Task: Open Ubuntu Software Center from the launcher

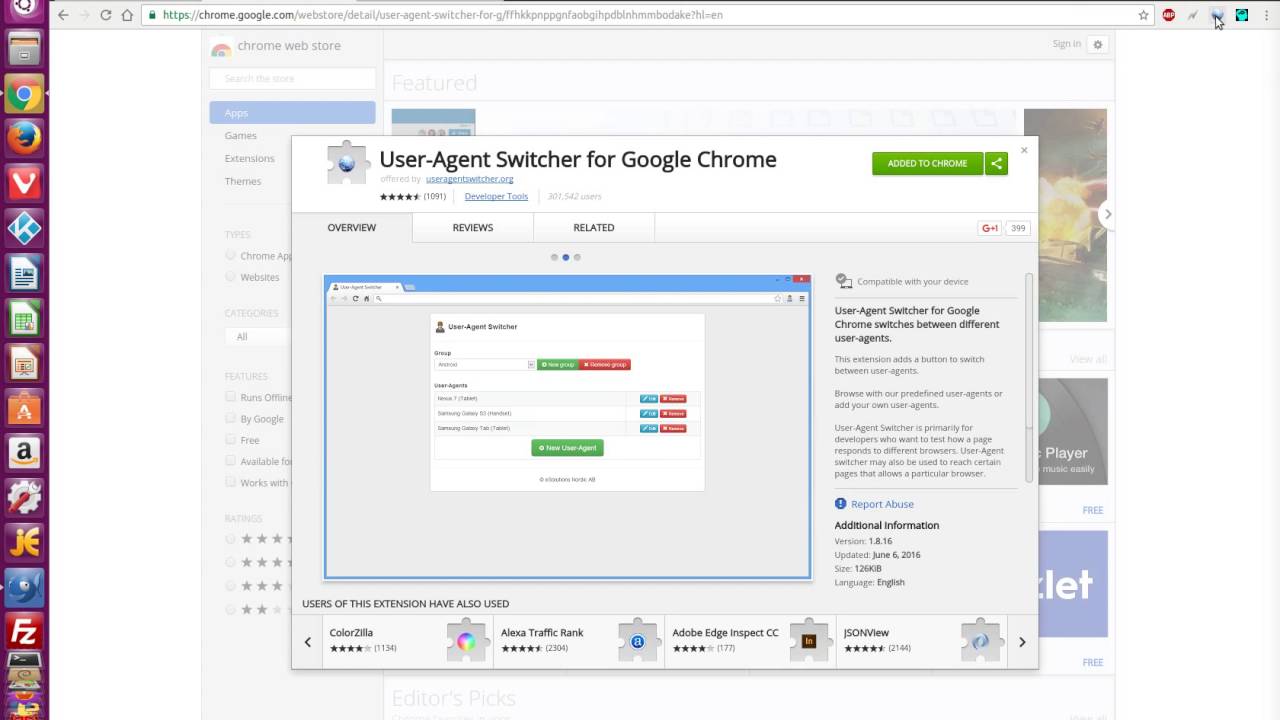Action: point(24,408)
